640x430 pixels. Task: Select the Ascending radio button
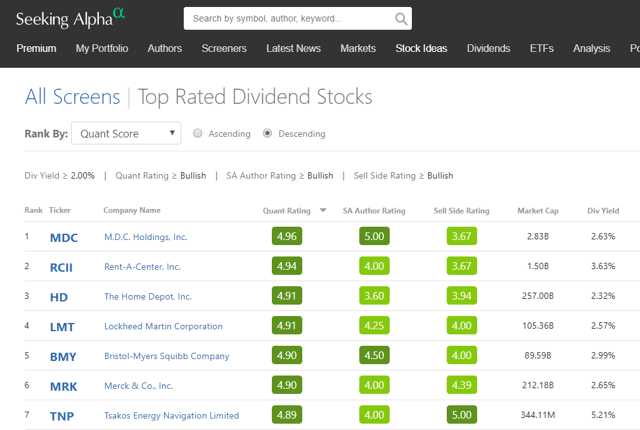pyautogui.click(x=198, y=133)
